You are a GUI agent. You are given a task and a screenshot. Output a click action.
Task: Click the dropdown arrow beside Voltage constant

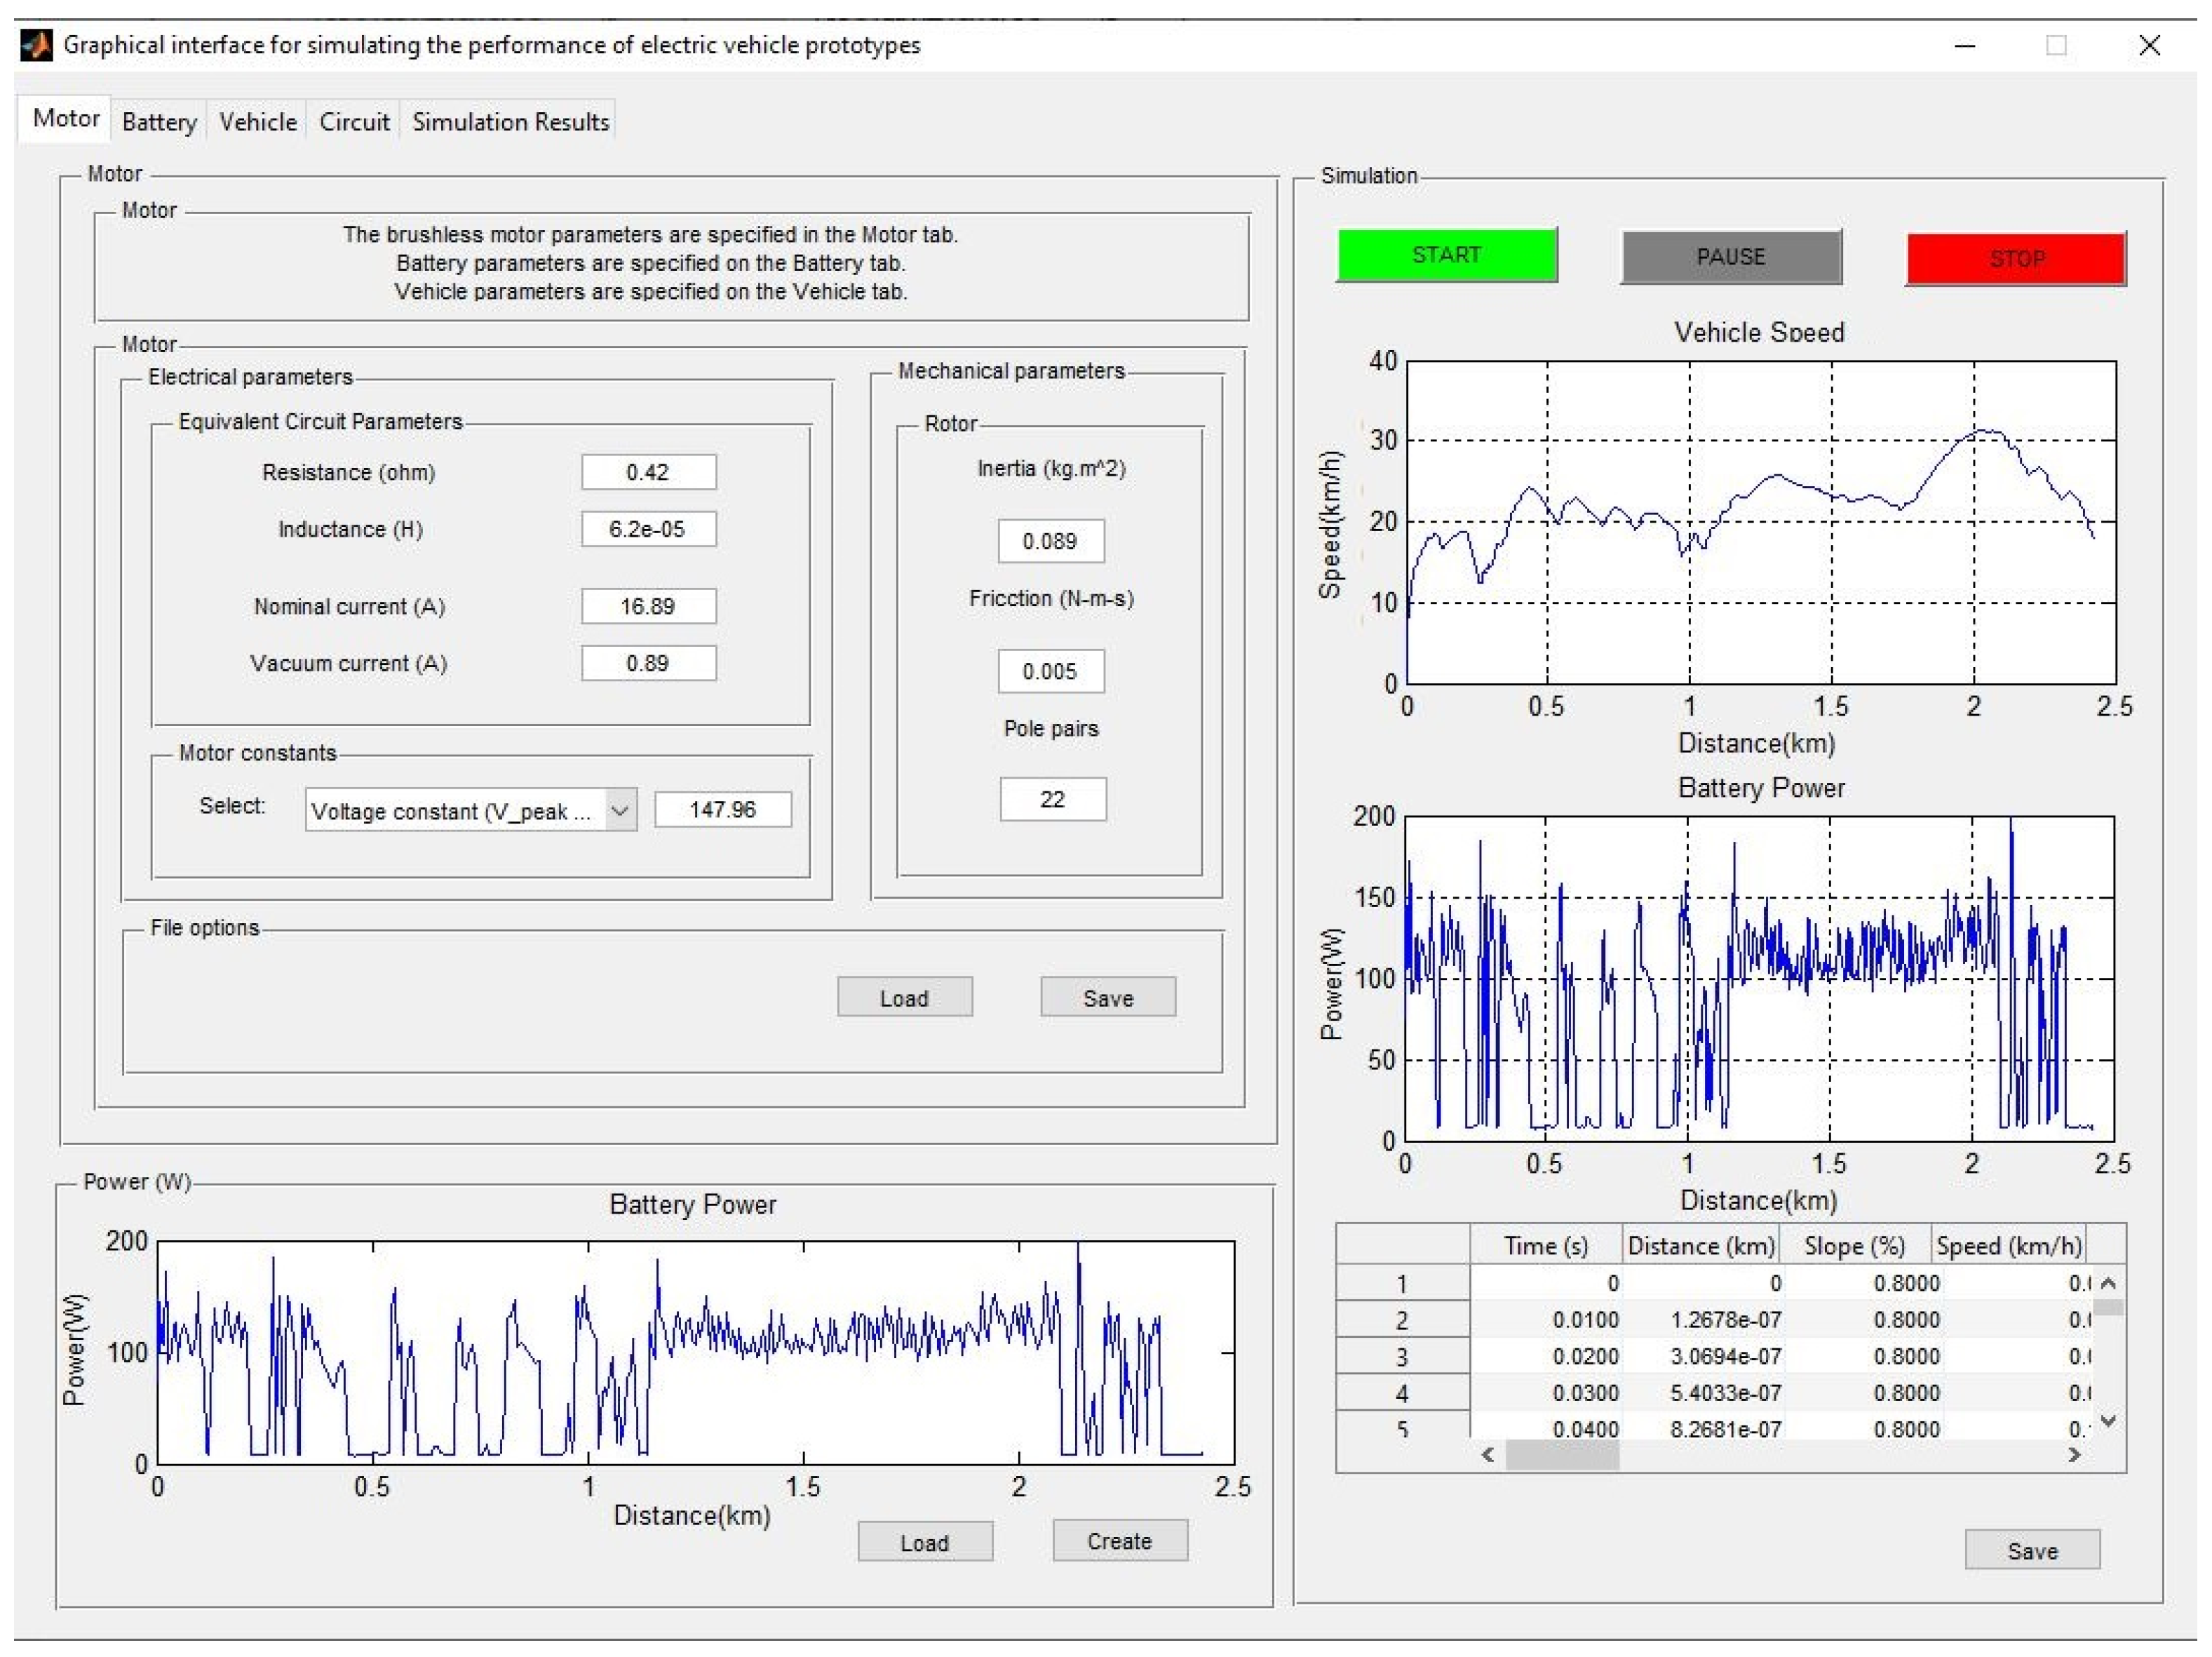coord(620,810)
